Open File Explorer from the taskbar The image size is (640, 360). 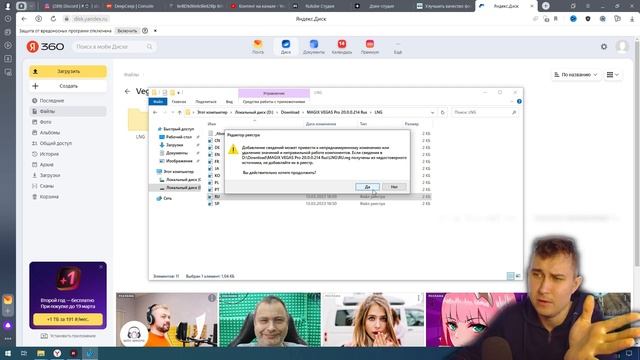(x=41, y=353)
